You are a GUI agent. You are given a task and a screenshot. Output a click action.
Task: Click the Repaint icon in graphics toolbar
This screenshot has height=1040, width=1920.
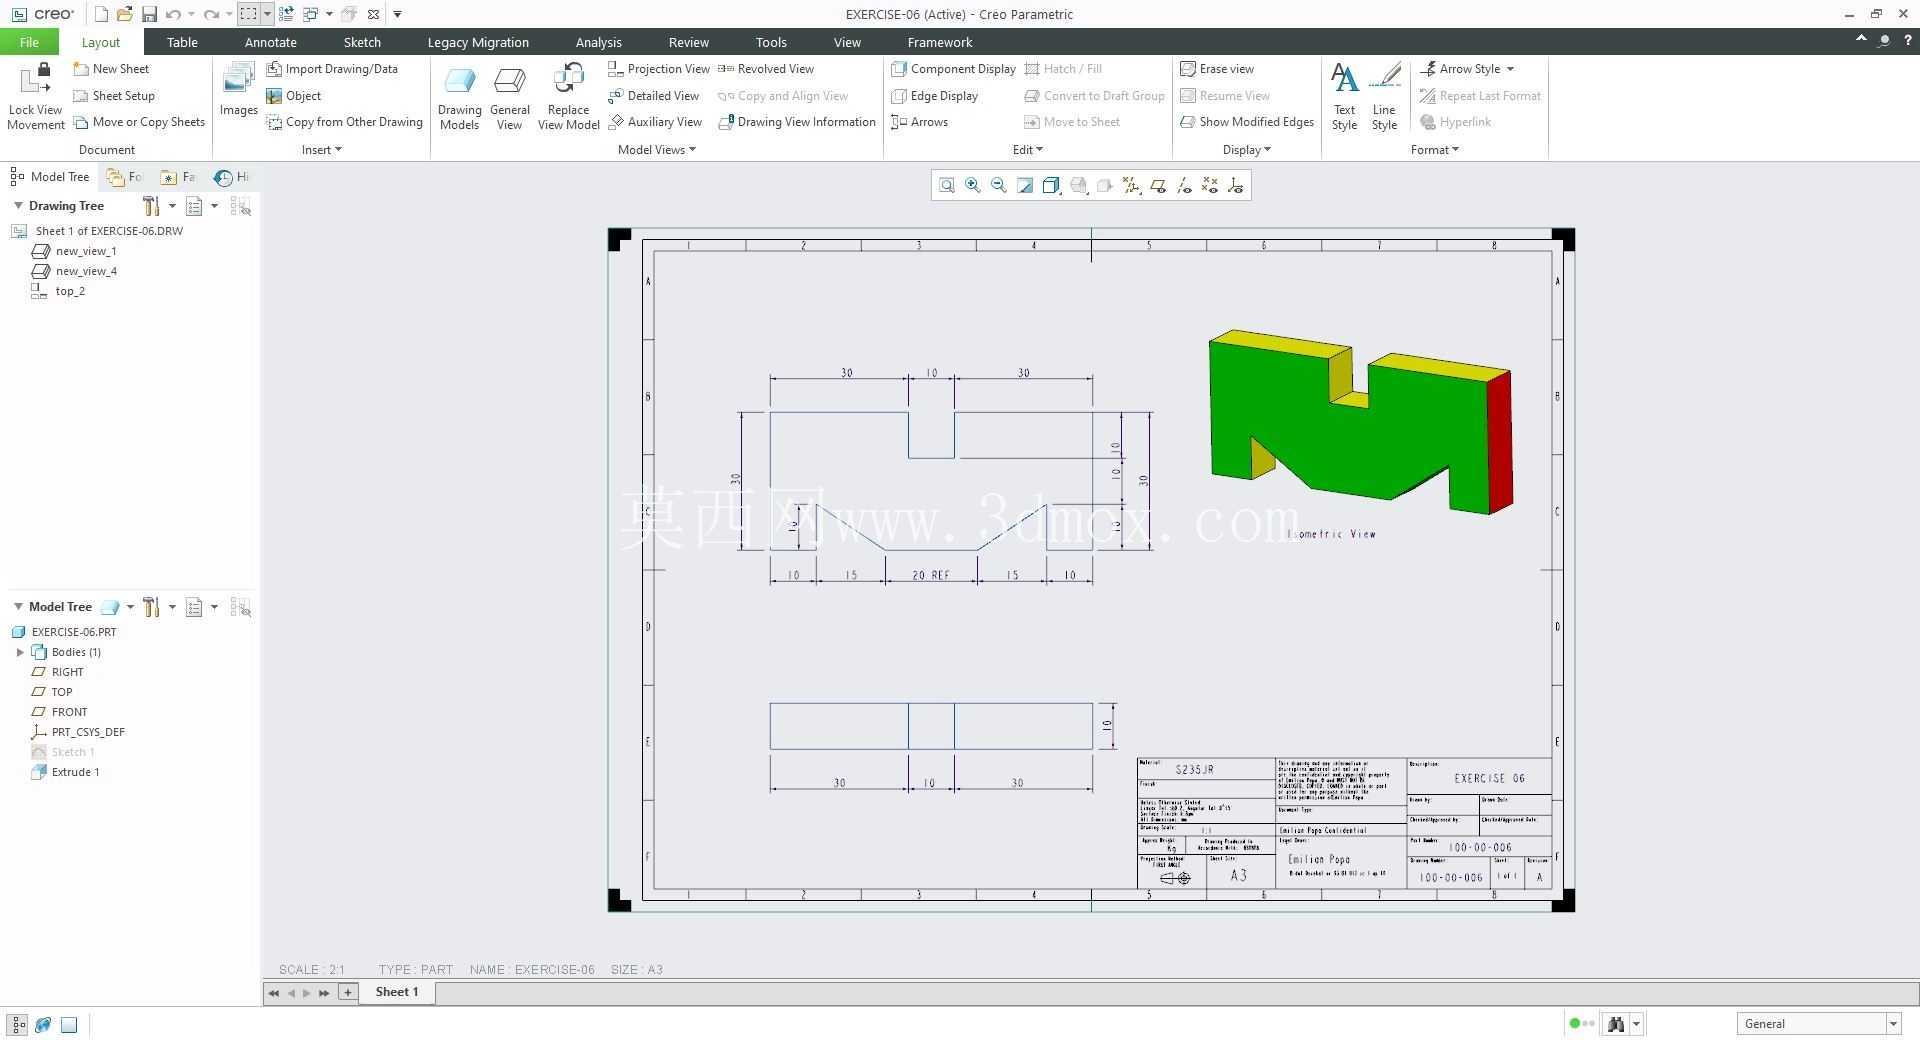tap(1025, 185)
